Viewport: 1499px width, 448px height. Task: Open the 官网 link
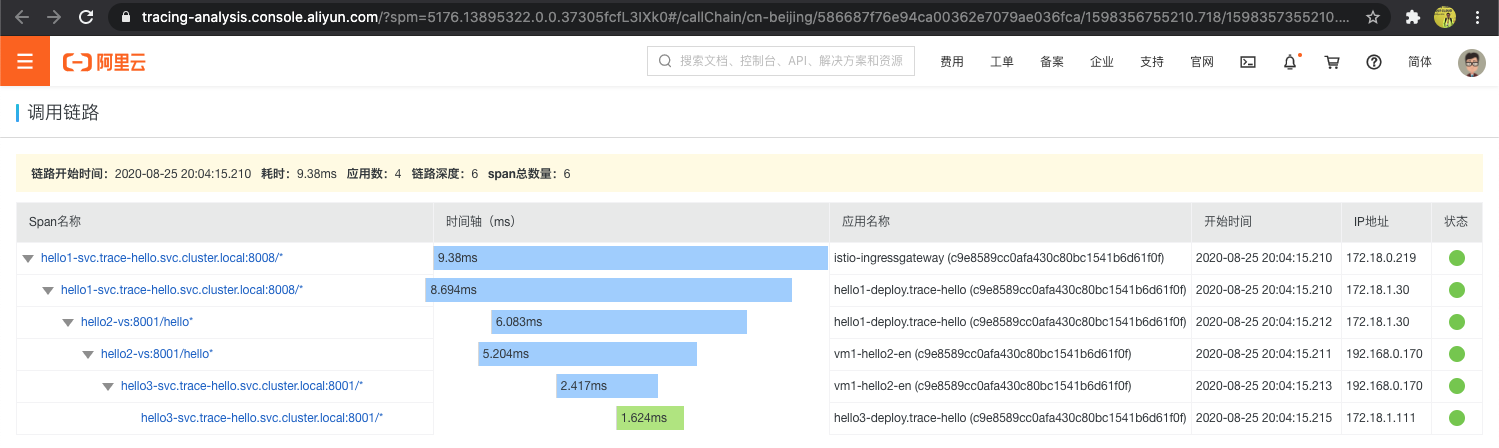(x=1202, y=62)
